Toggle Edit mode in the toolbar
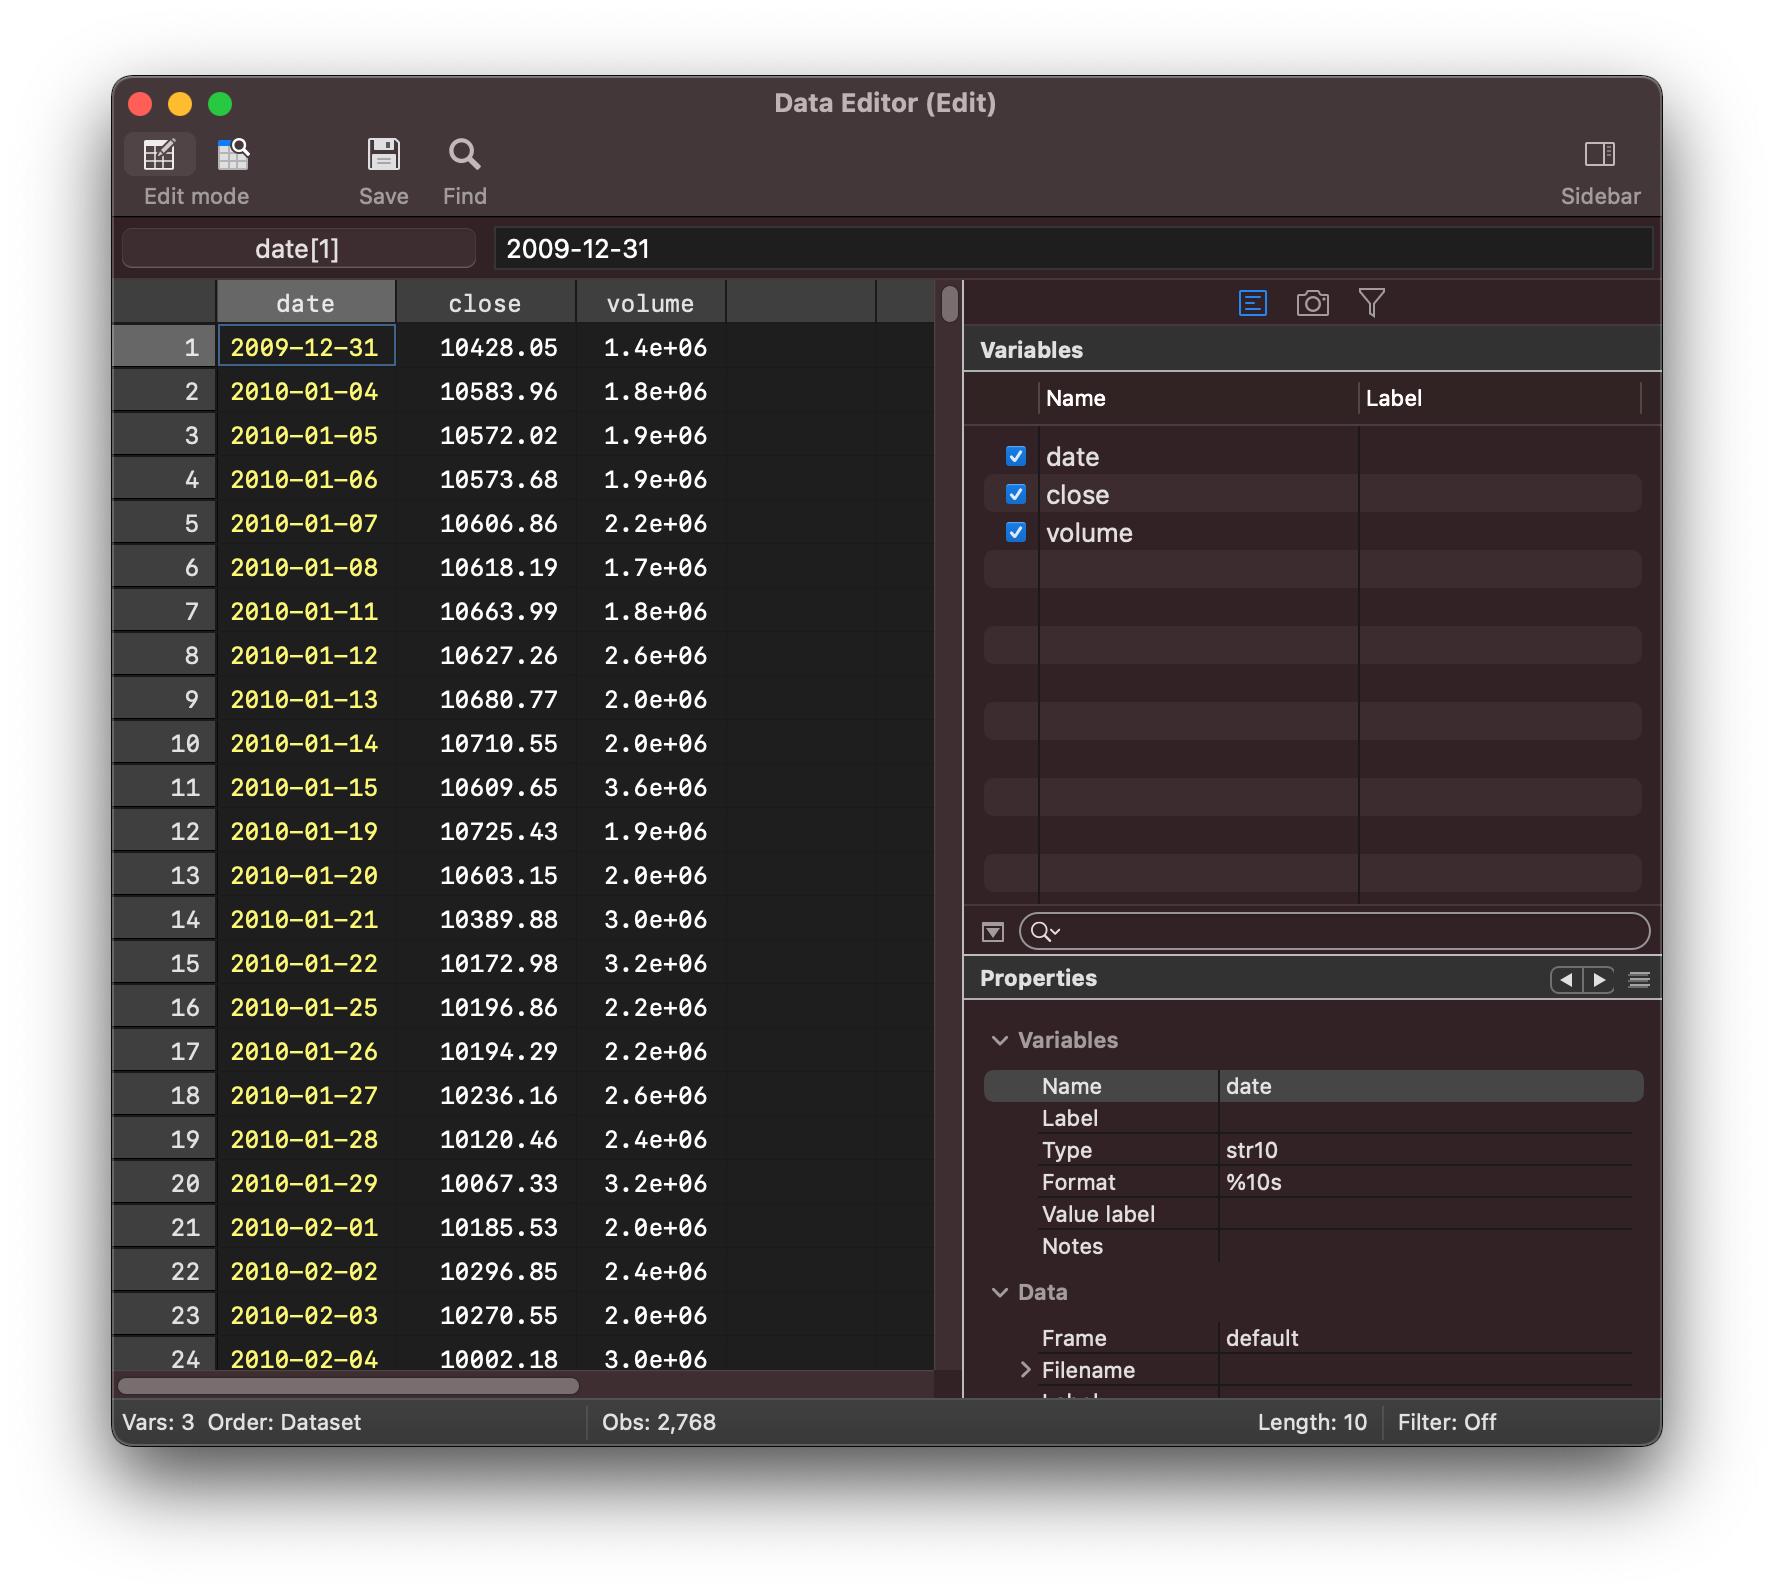The image size is (1774, 1594). (x=160, y=154)
